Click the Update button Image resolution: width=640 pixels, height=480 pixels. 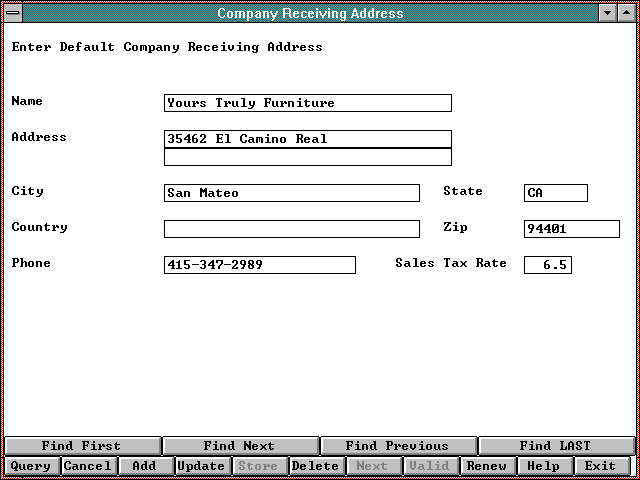point(202,466)
